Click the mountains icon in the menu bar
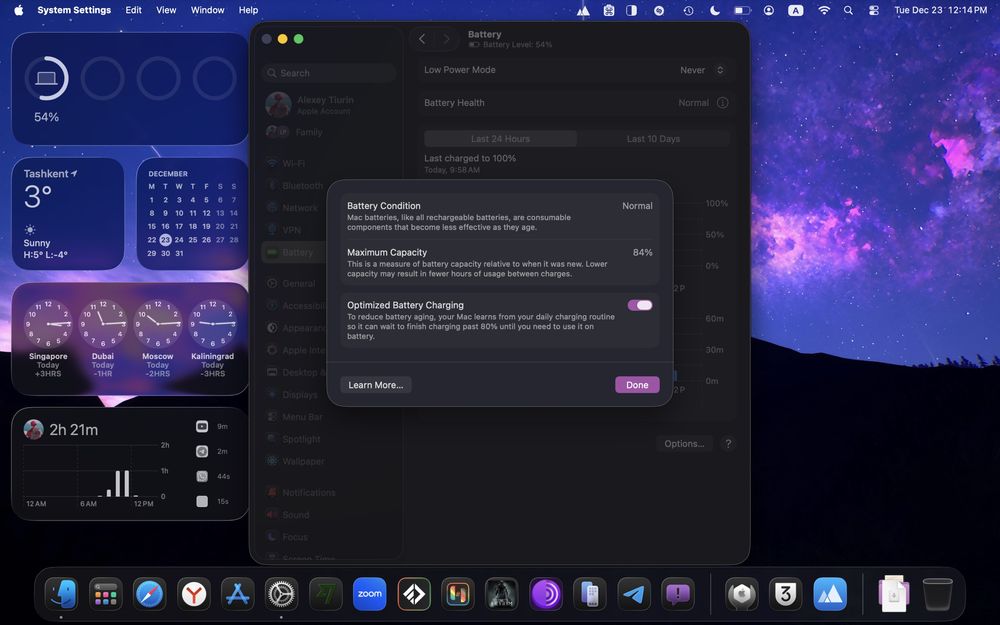The width and height of the screenshot is (1000, 625). (583, 10)
